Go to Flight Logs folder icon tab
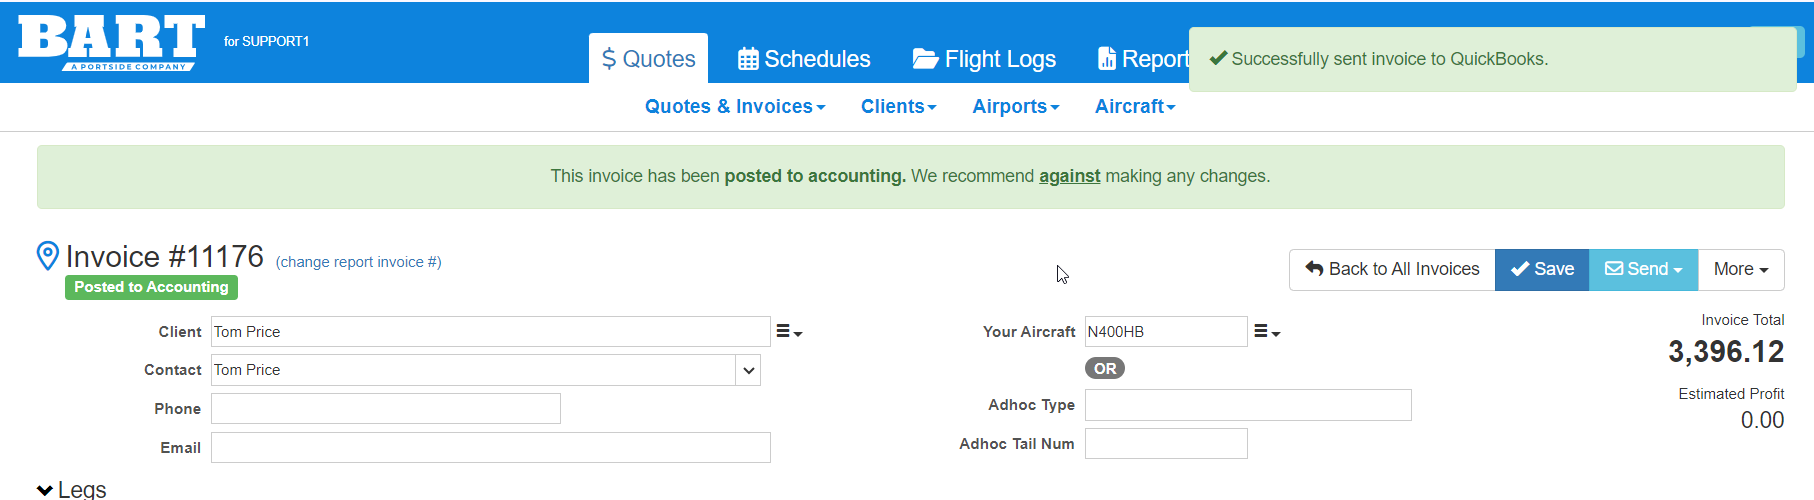The height and width of the screenshot is (500, 1814). 984,59
